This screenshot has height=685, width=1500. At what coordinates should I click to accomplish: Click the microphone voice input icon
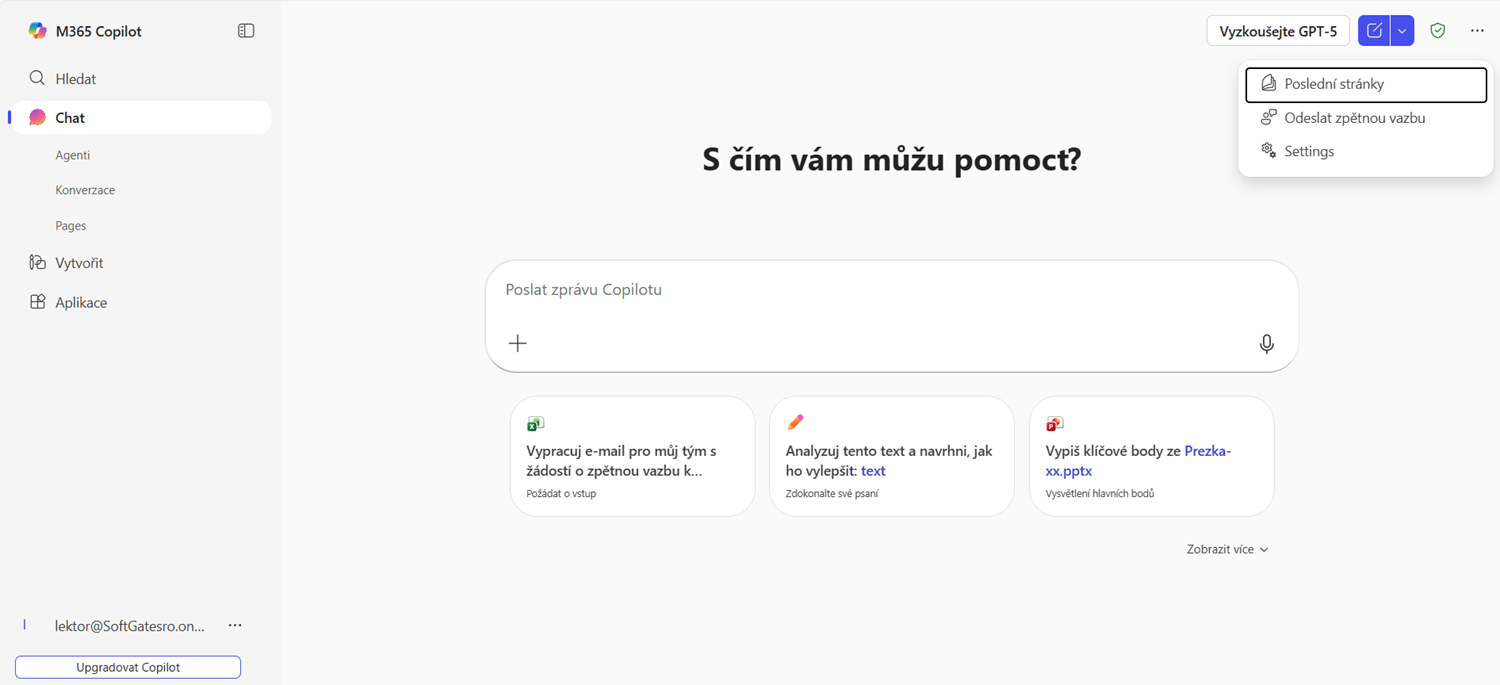tap(1266, 344)
